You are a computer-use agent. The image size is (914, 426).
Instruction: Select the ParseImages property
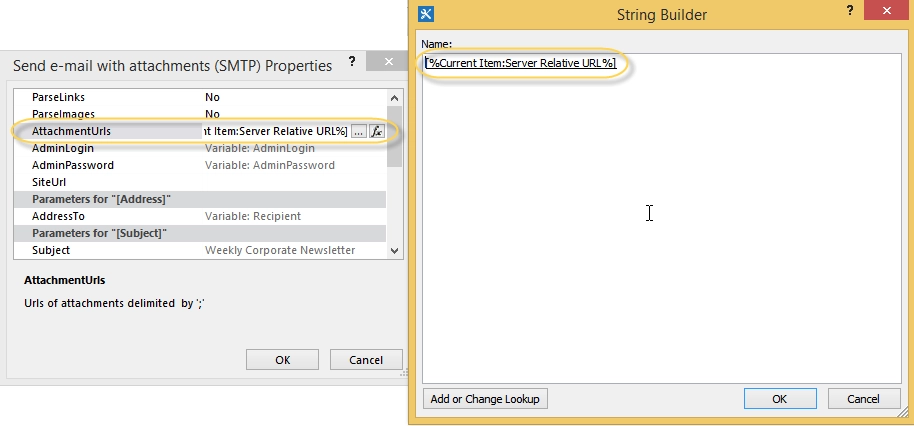(x=63, y=114)
